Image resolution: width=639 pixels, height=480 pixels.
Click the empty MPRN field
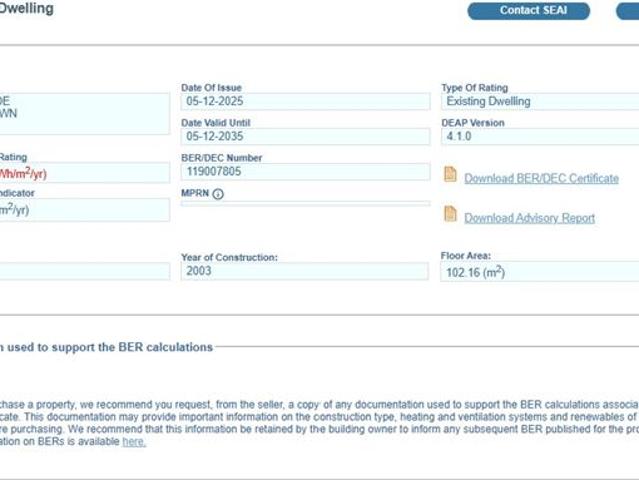305,204
